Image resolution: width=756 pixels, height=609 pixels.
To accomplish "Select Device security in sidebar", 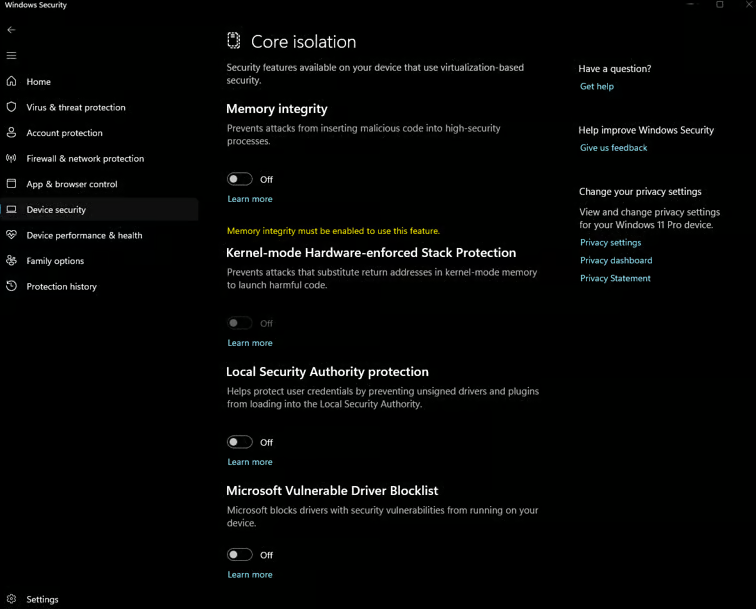I will pos(99,209).
